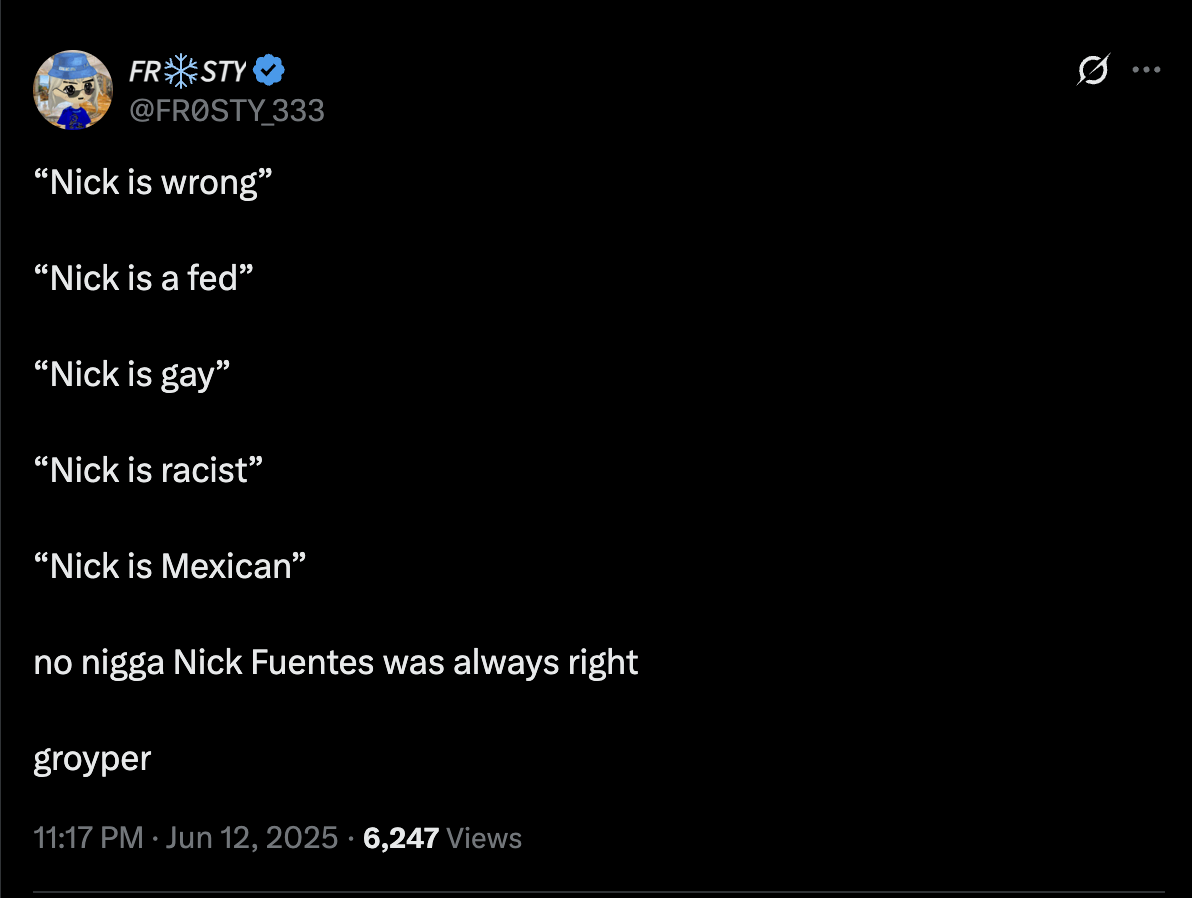Viewport: 1192px width, 898px height.
Task: Click the 6,247 view count number
Action: click(401, 837)
